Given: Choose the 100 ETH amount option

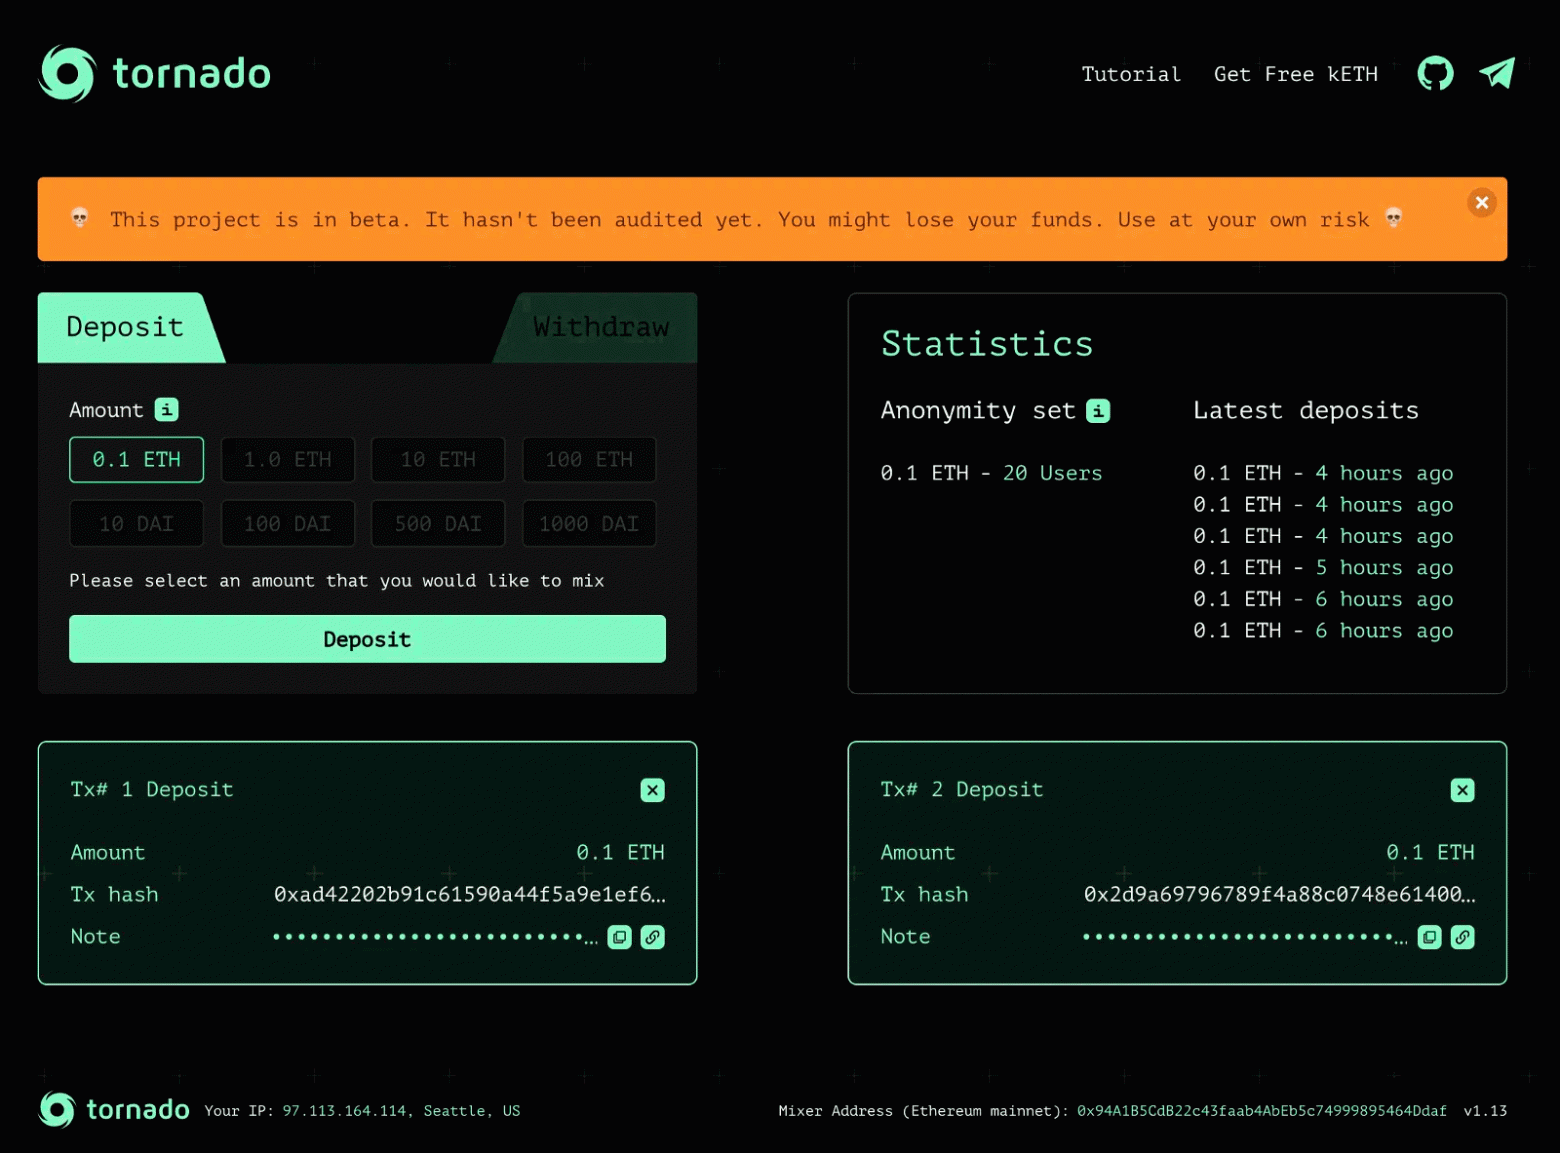Looking at the screenshot, I should (589, 460).
